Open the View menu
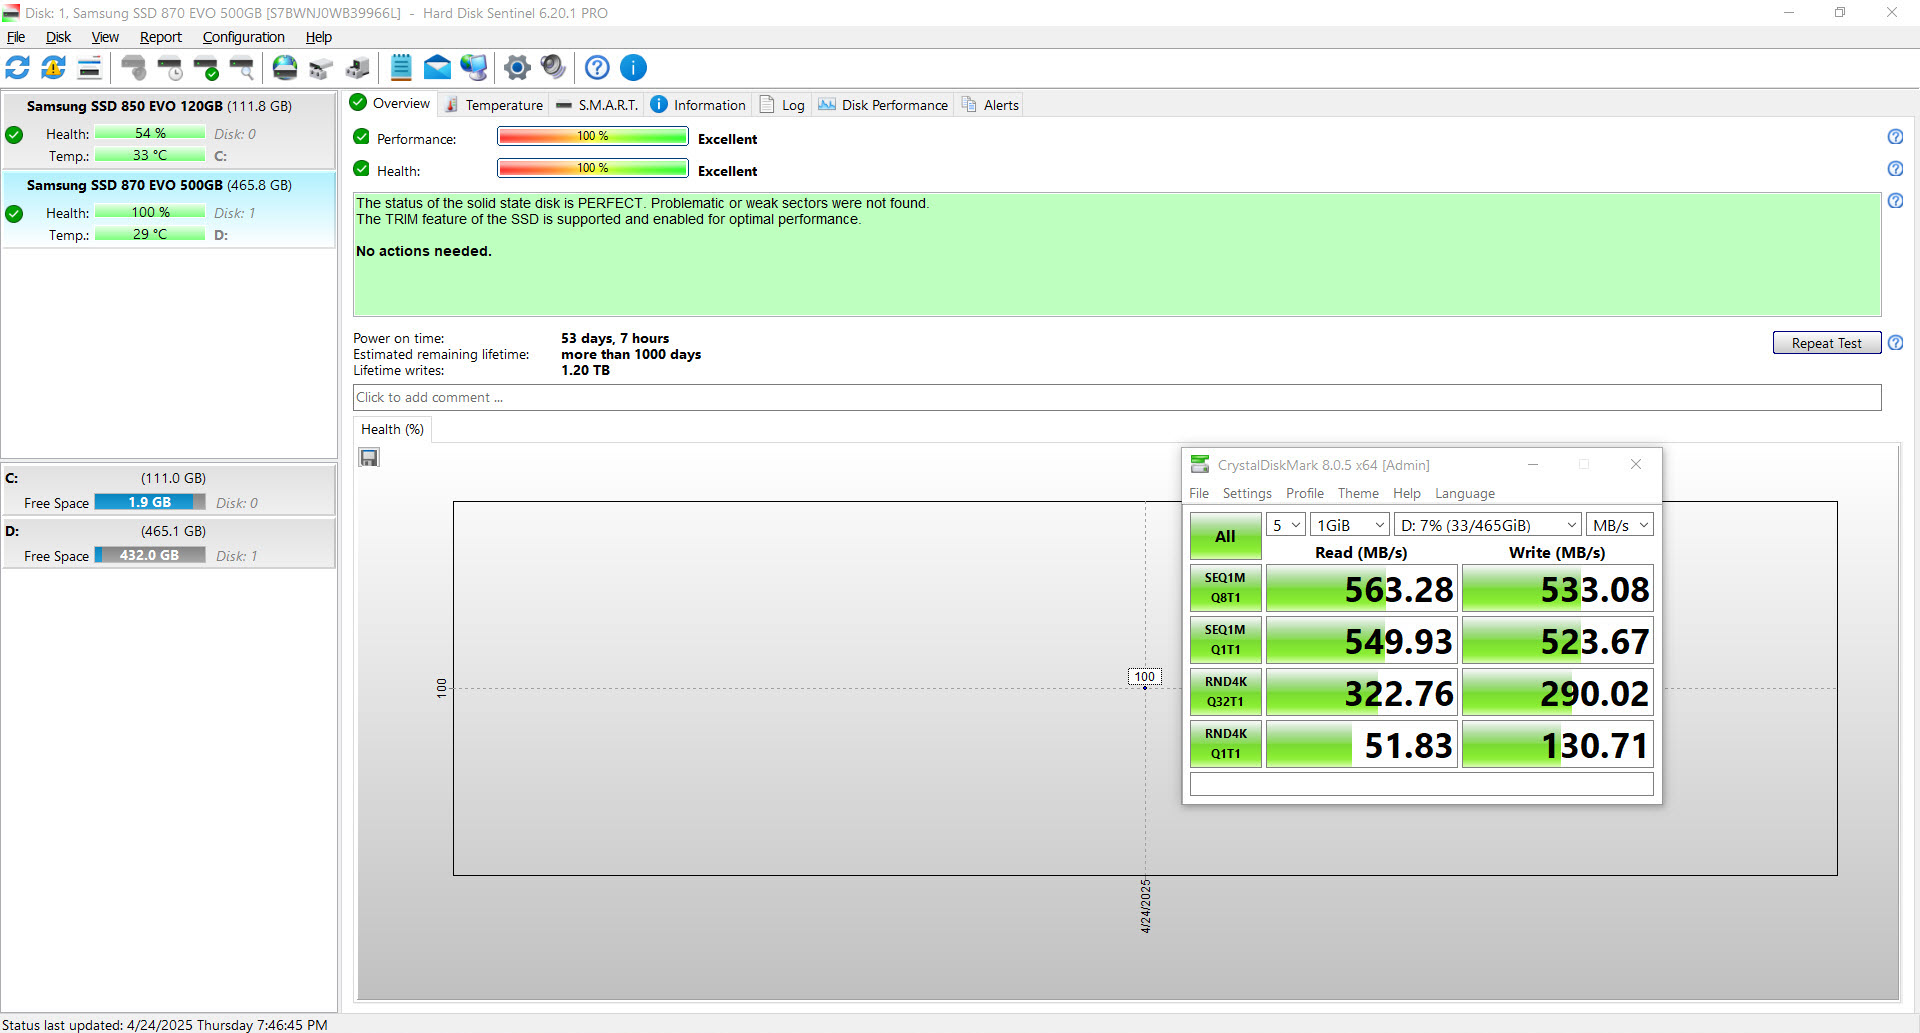 coord(105,37)
